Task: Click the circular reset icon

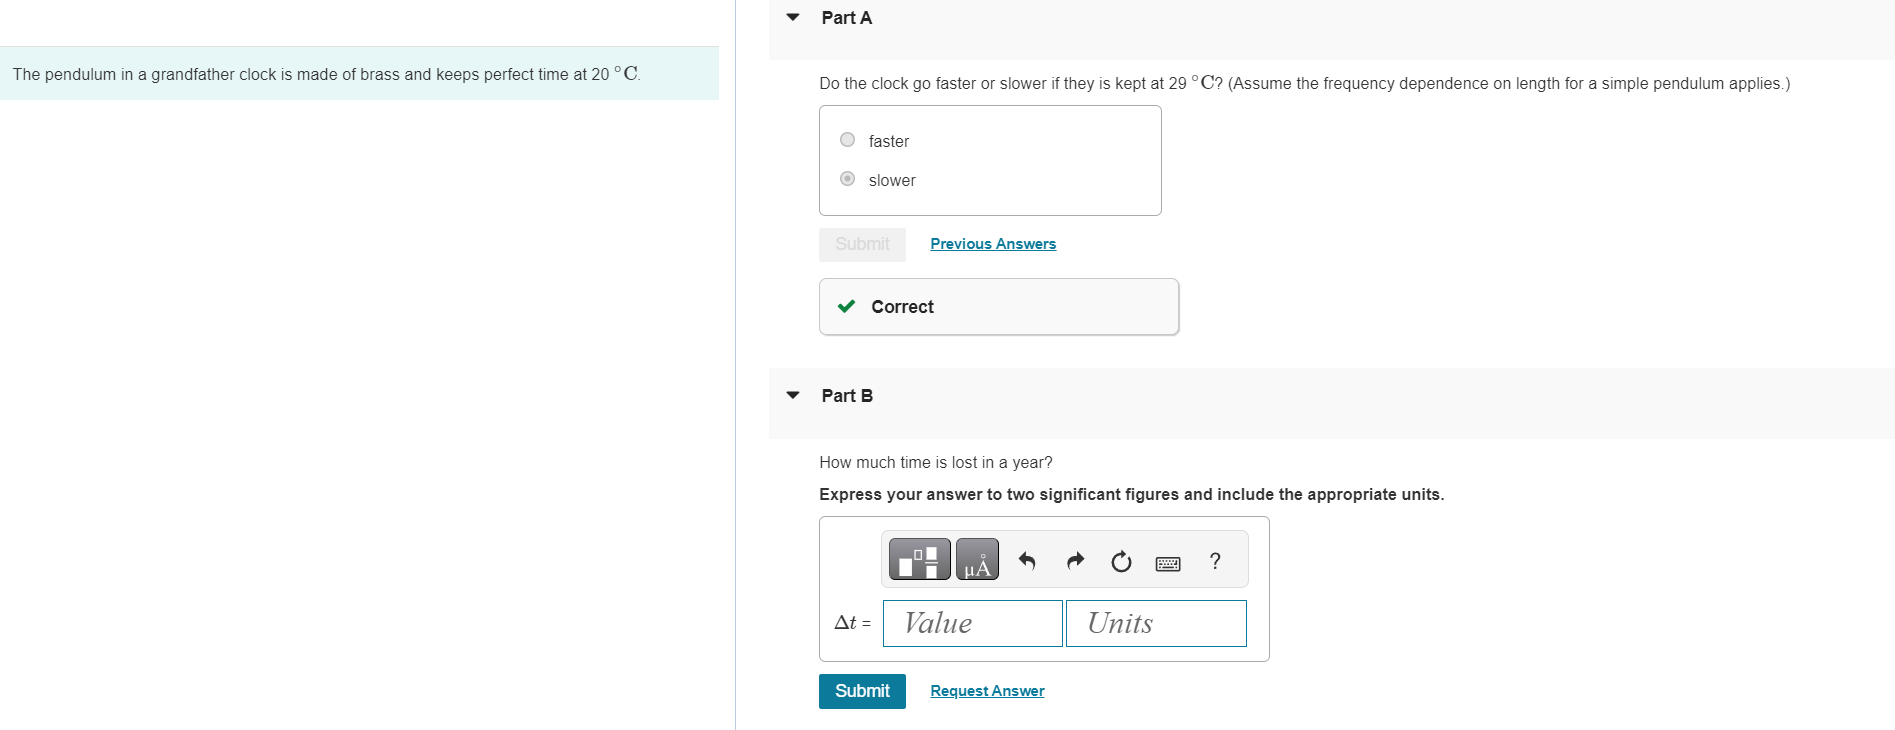Action: pos(1121,562)
